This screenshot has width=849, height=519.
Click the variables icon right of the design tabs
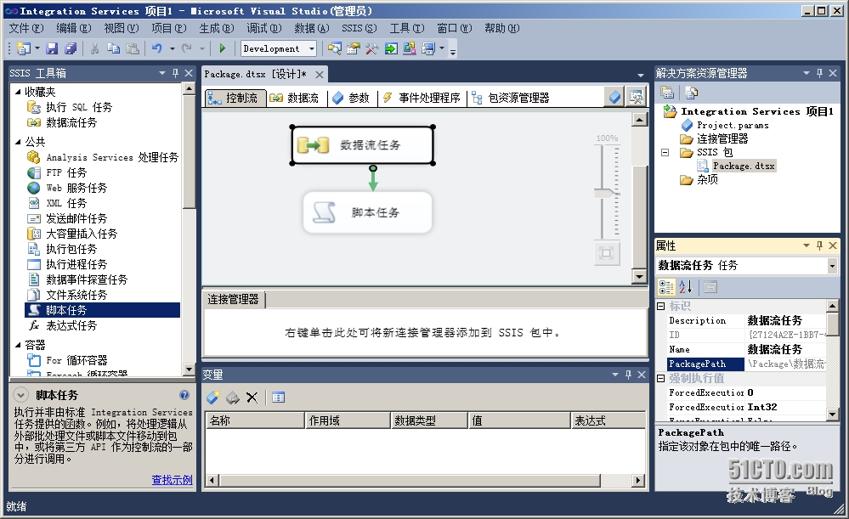[615, 97]
